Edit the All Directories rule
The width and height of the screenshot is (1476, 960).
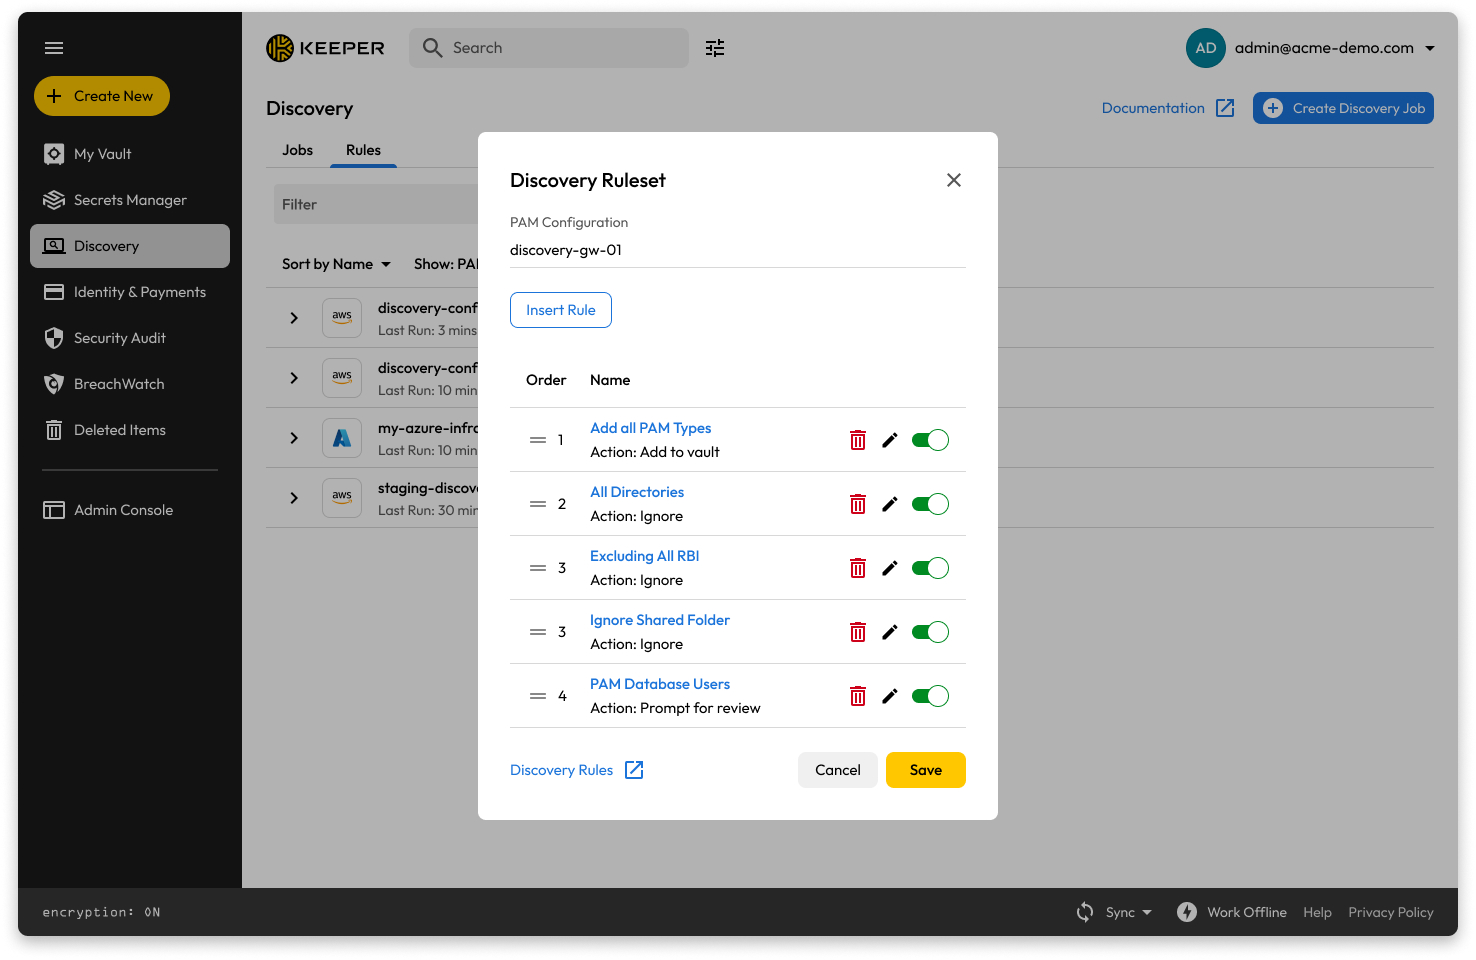point(889,504)
